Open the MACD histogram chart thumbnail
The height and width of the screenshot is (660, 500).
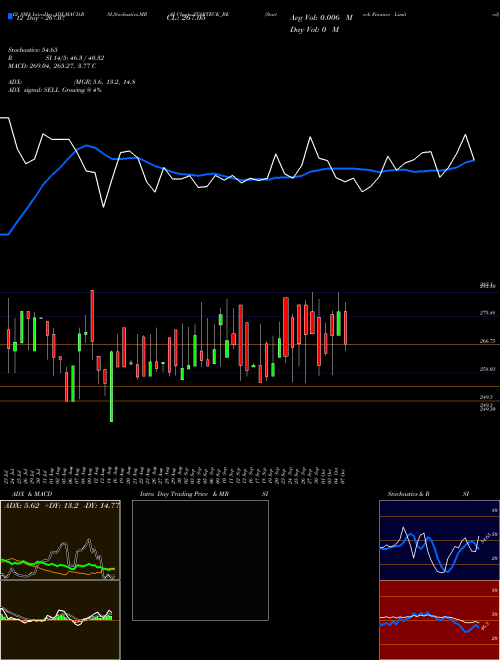(60, 620)
